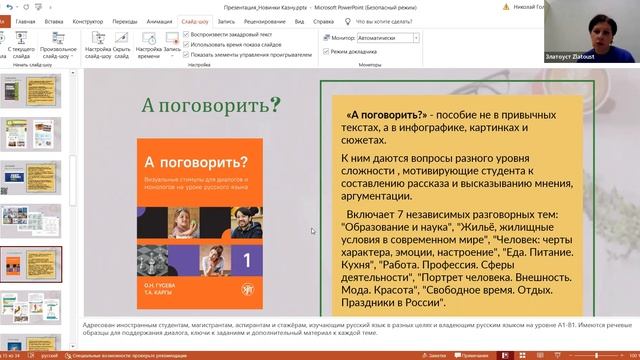
Task: Click the zoom out minus button
Action: coord(571,356)
